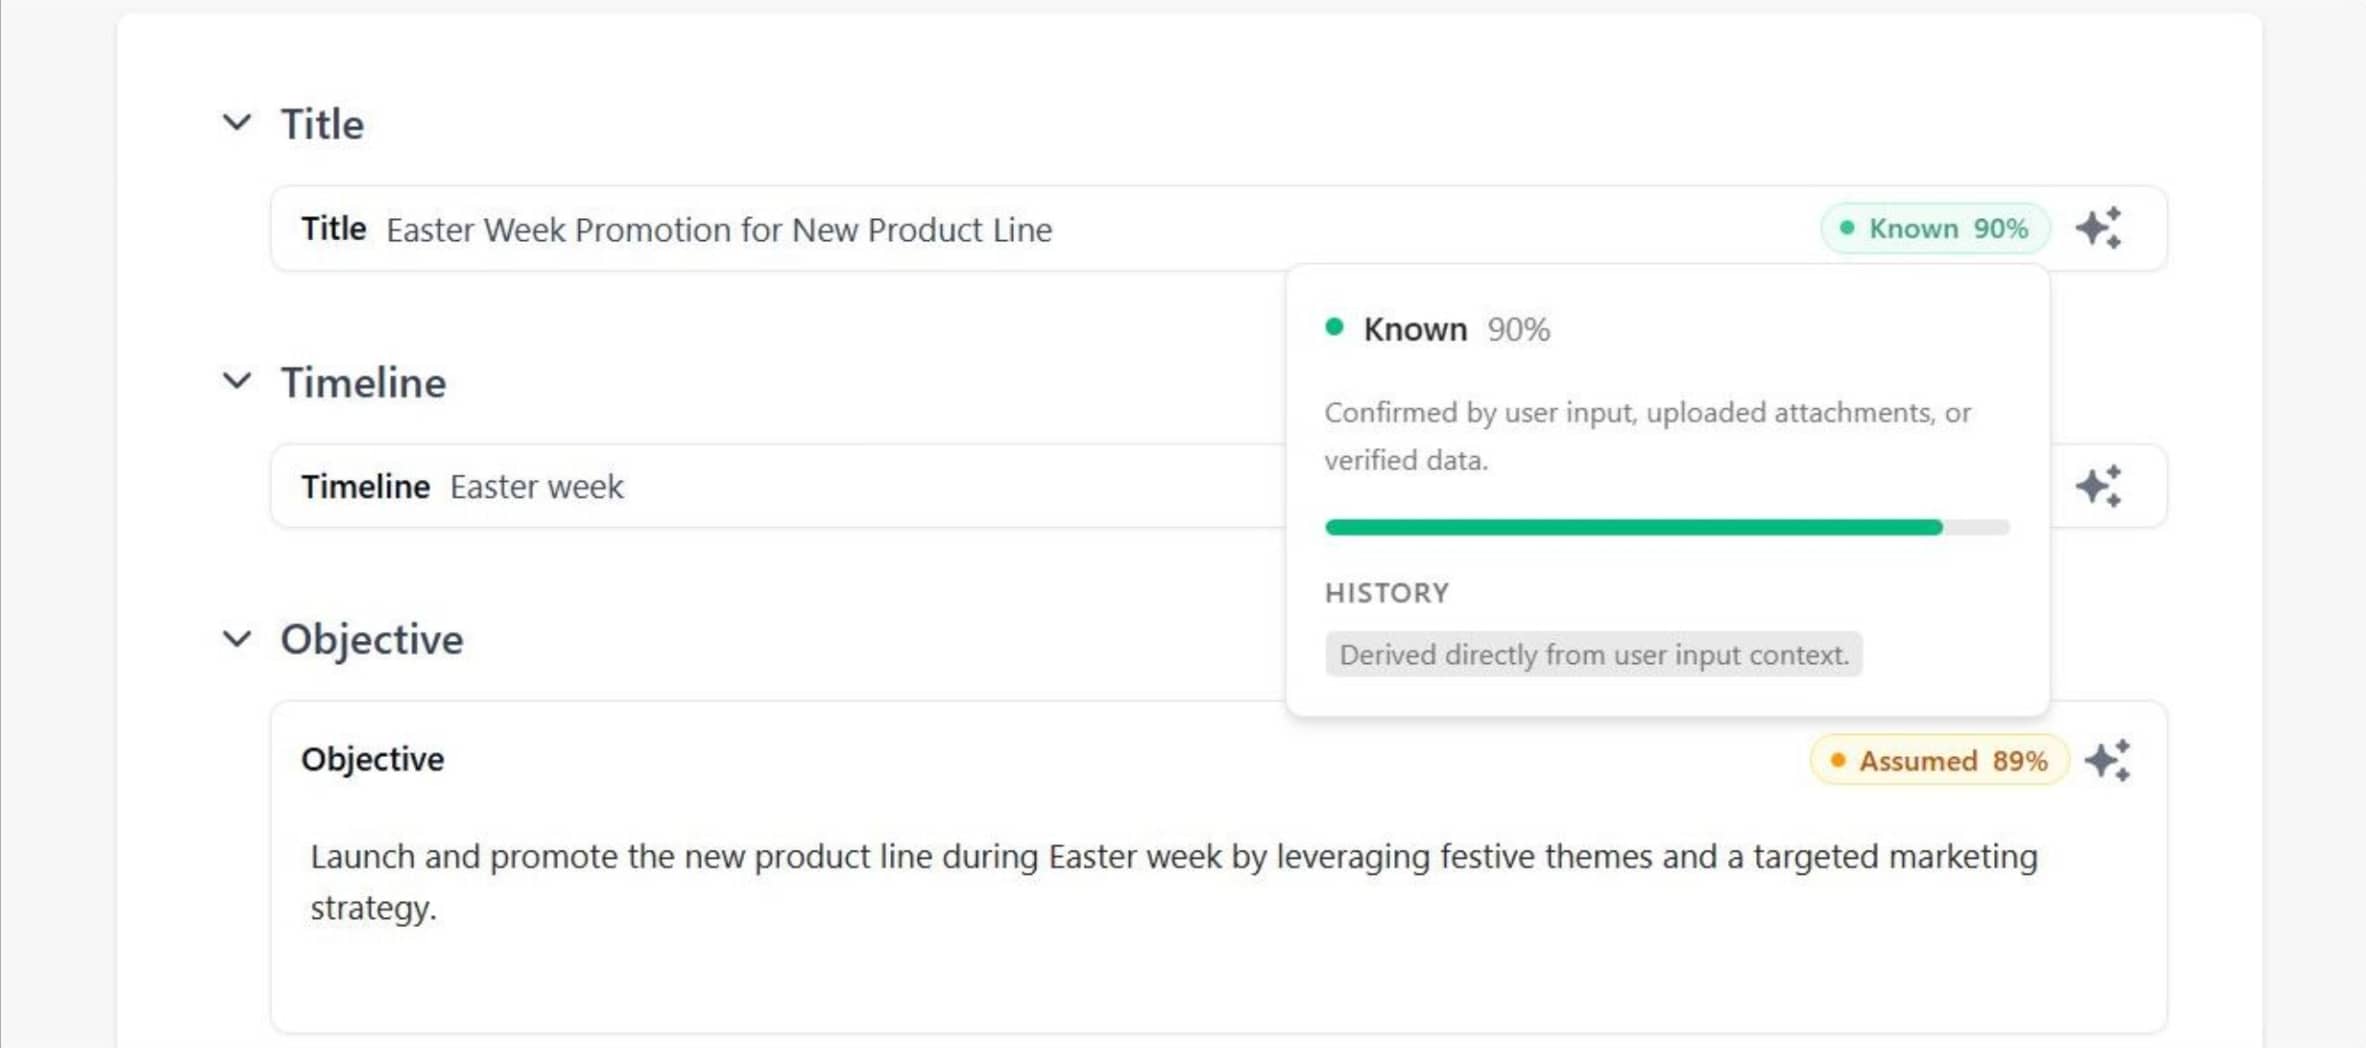Viewport: 2366px width, 1048px height.
Task: Click the Timeline section heading
Action: pos(363,383)
